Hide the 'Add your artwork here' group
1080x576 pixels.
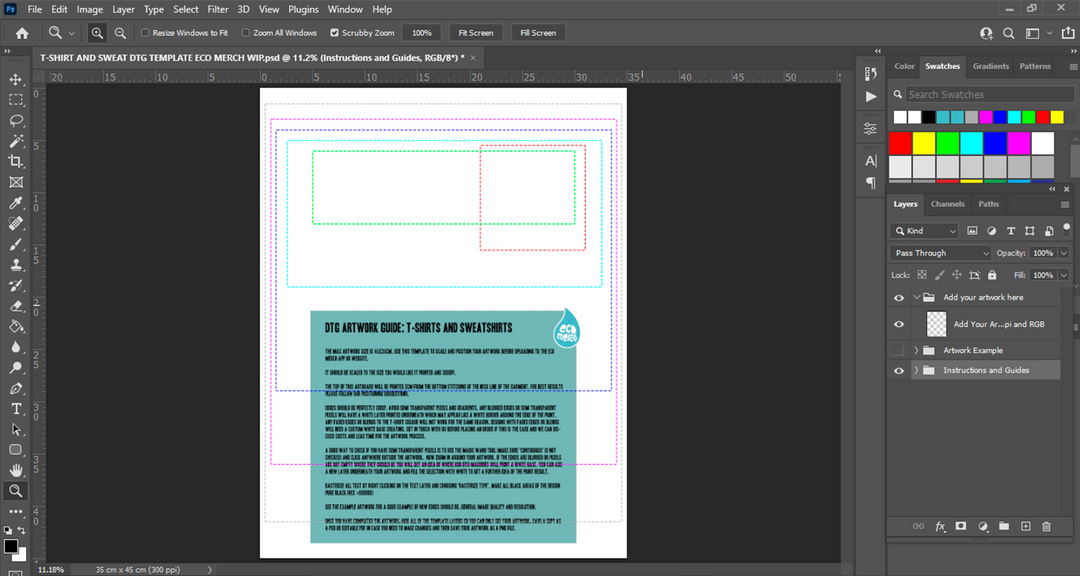click(x=899, y=298)
